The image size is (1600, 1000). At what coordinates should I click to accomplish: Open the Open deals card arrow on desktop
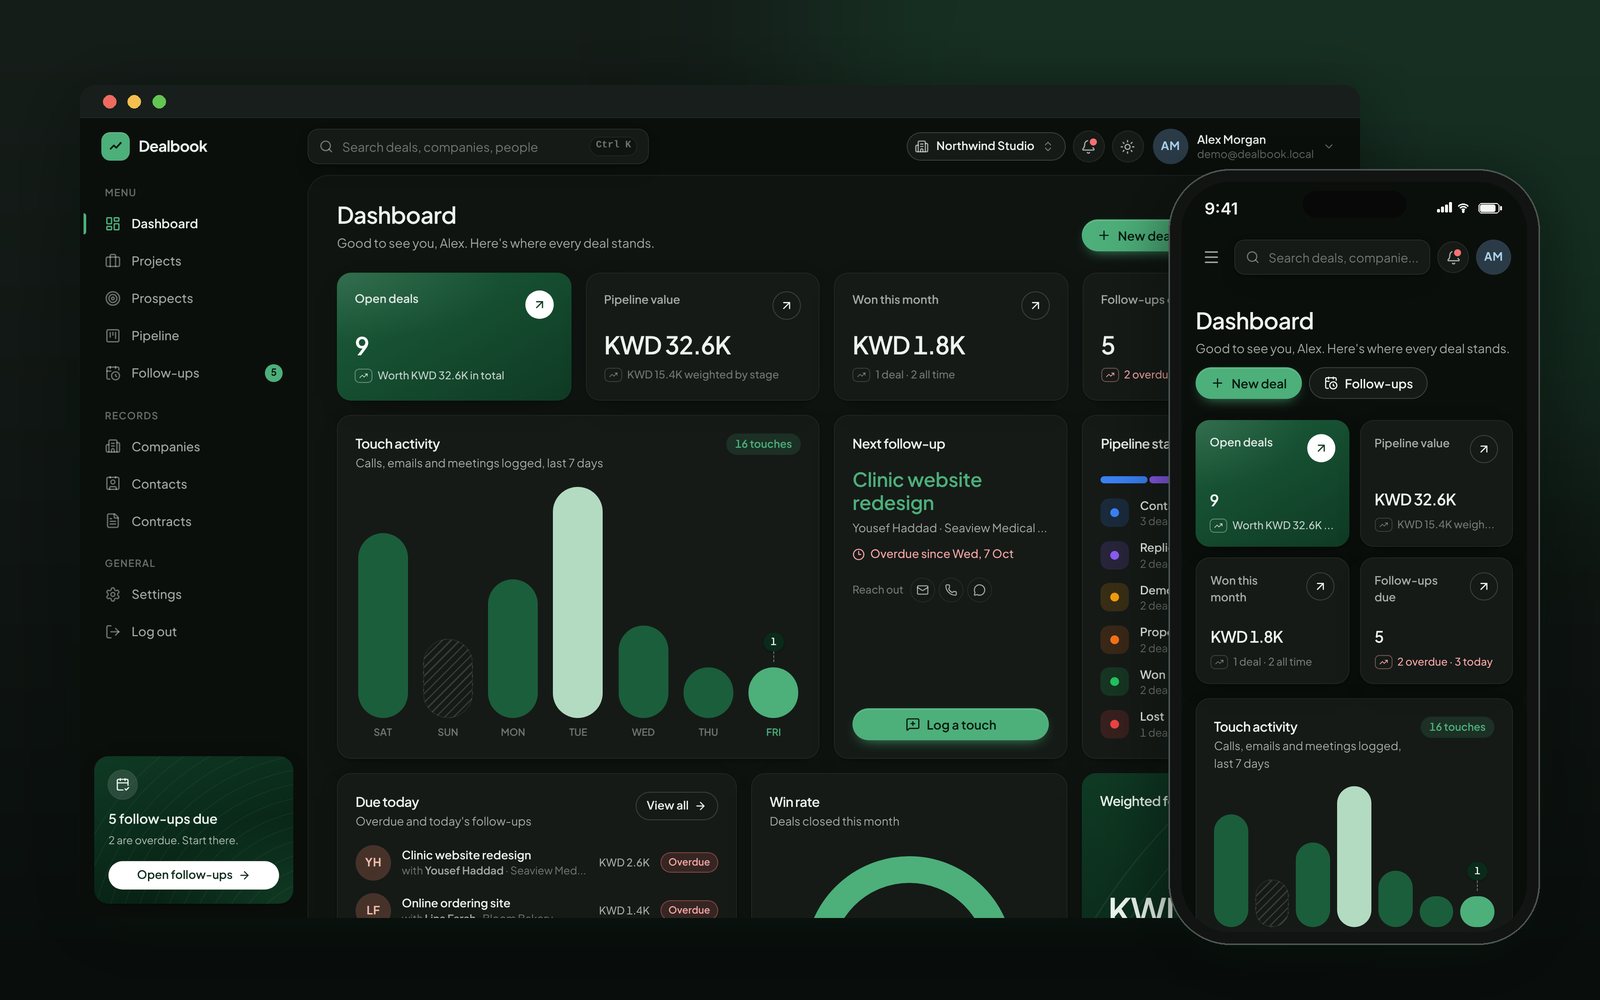coord(539,304)
